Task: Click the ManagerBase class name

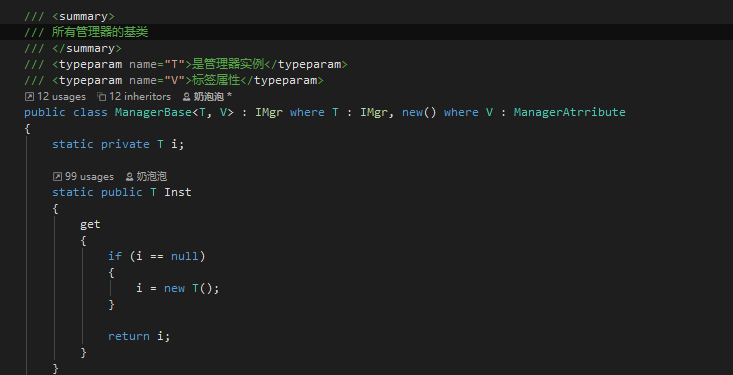Action: (153, 112)
